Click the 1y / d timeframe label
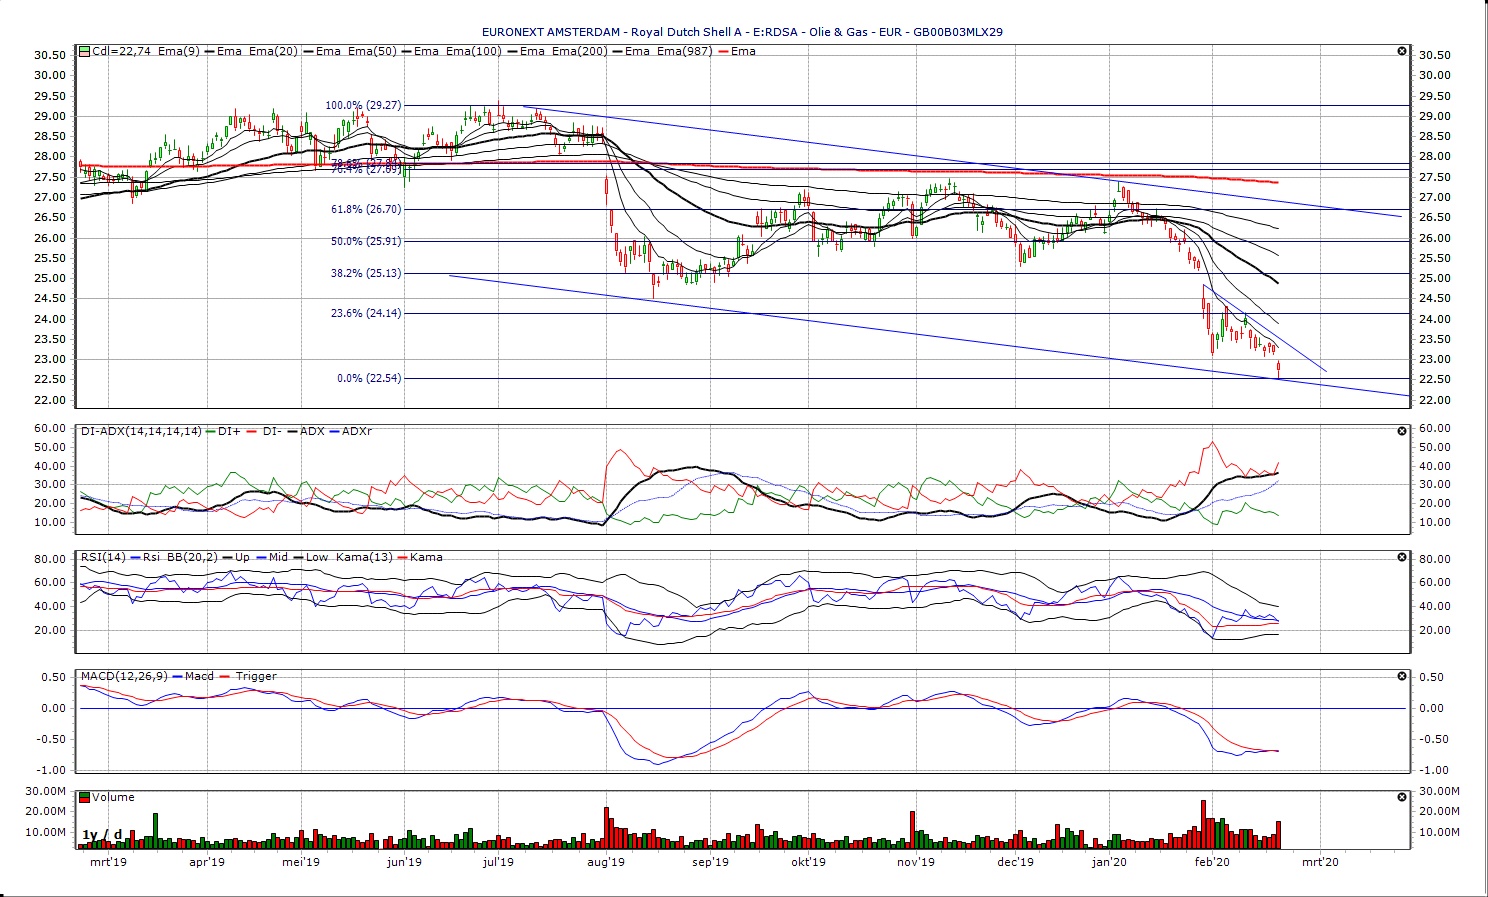This screenshot has height=897, width=1488. 102,834
